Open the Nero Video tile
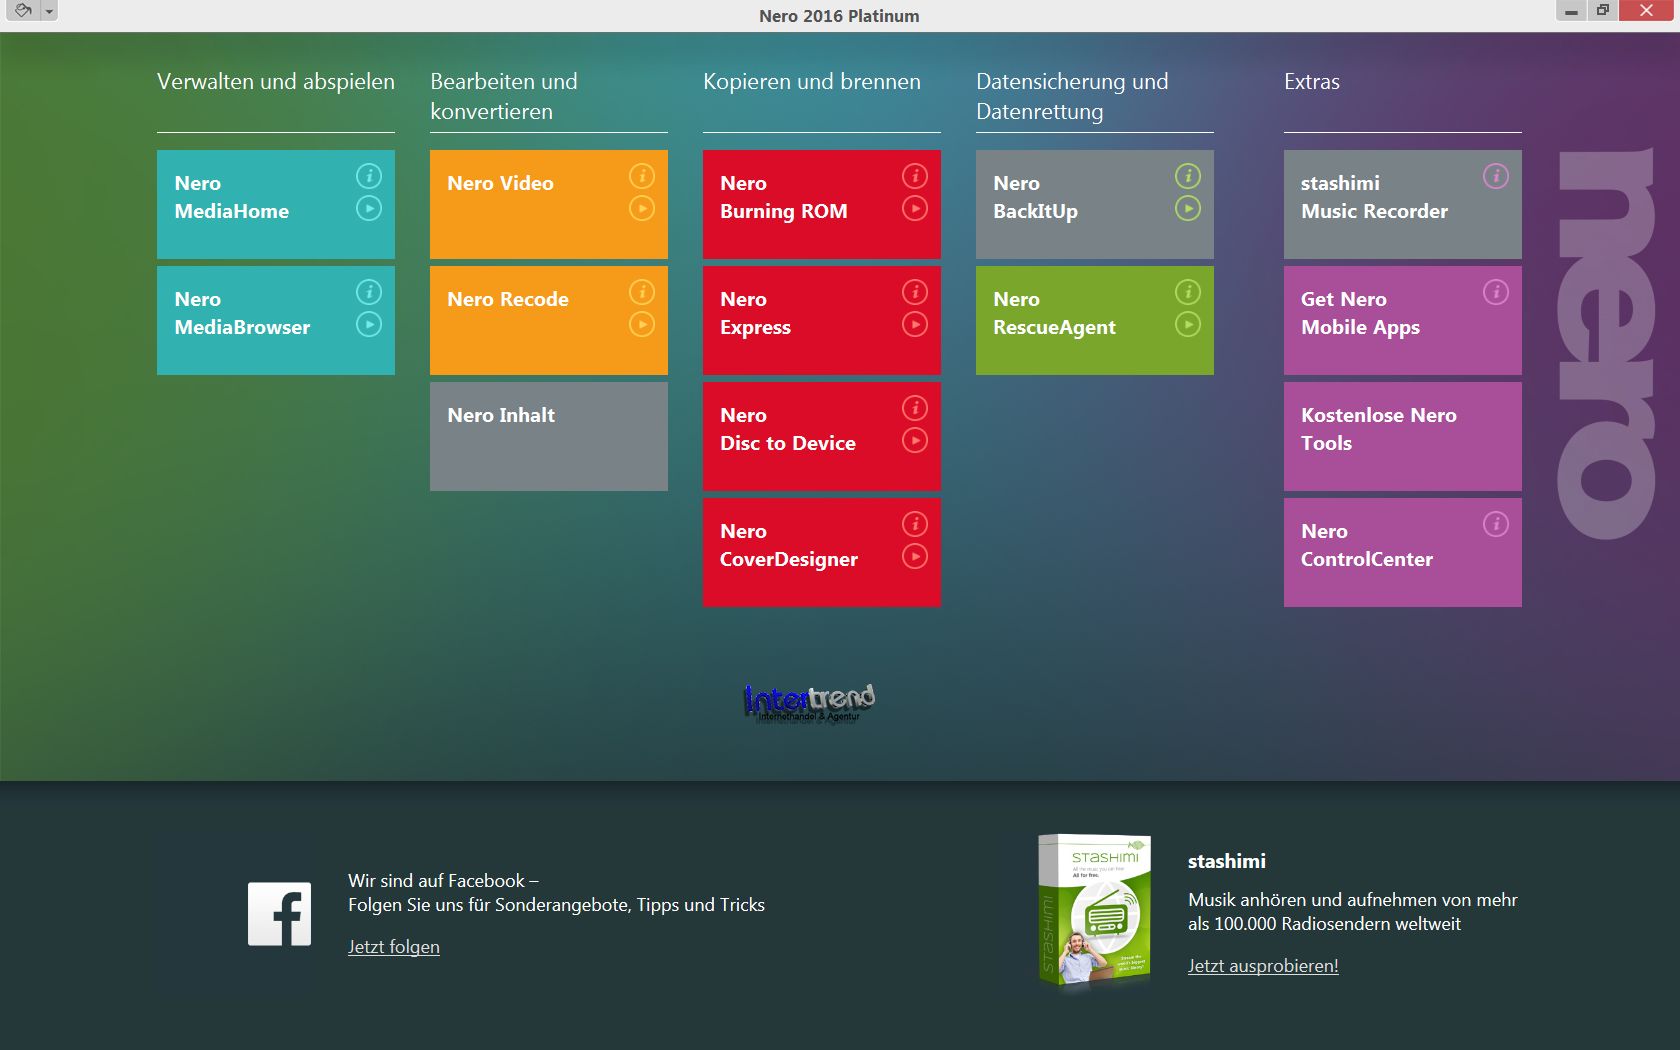 click(549, 204)
